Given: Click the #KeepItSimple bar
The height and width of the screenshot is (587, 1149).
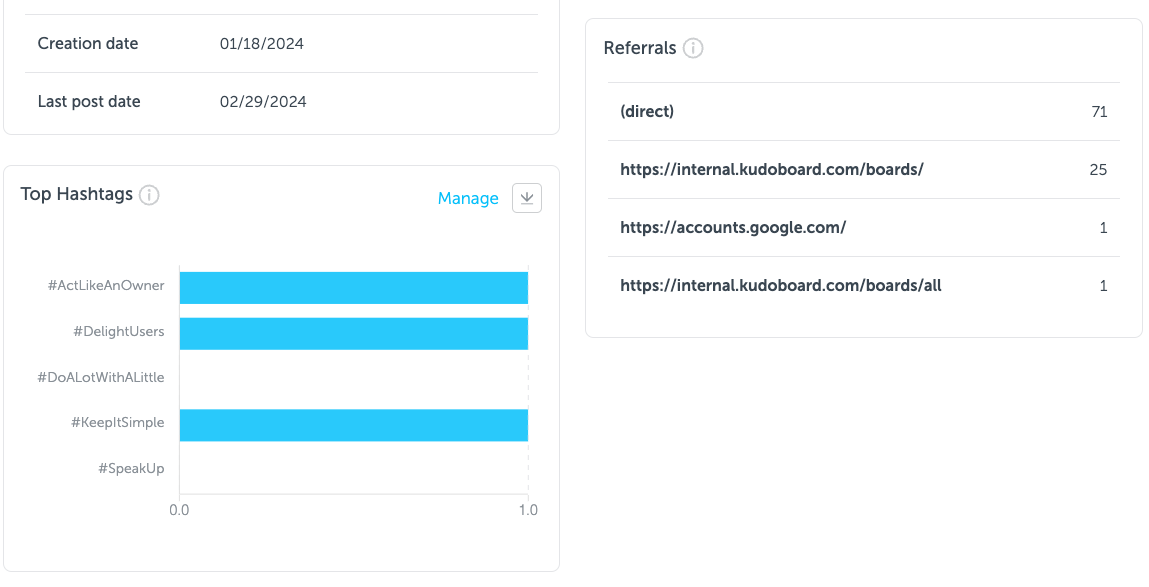Looking at the screenshot, I should [x=354, y=425].
